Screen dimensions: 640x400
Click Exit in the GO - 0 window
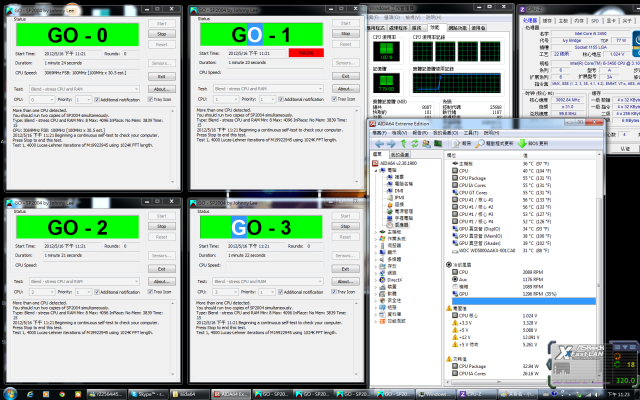tap(162, 77)
